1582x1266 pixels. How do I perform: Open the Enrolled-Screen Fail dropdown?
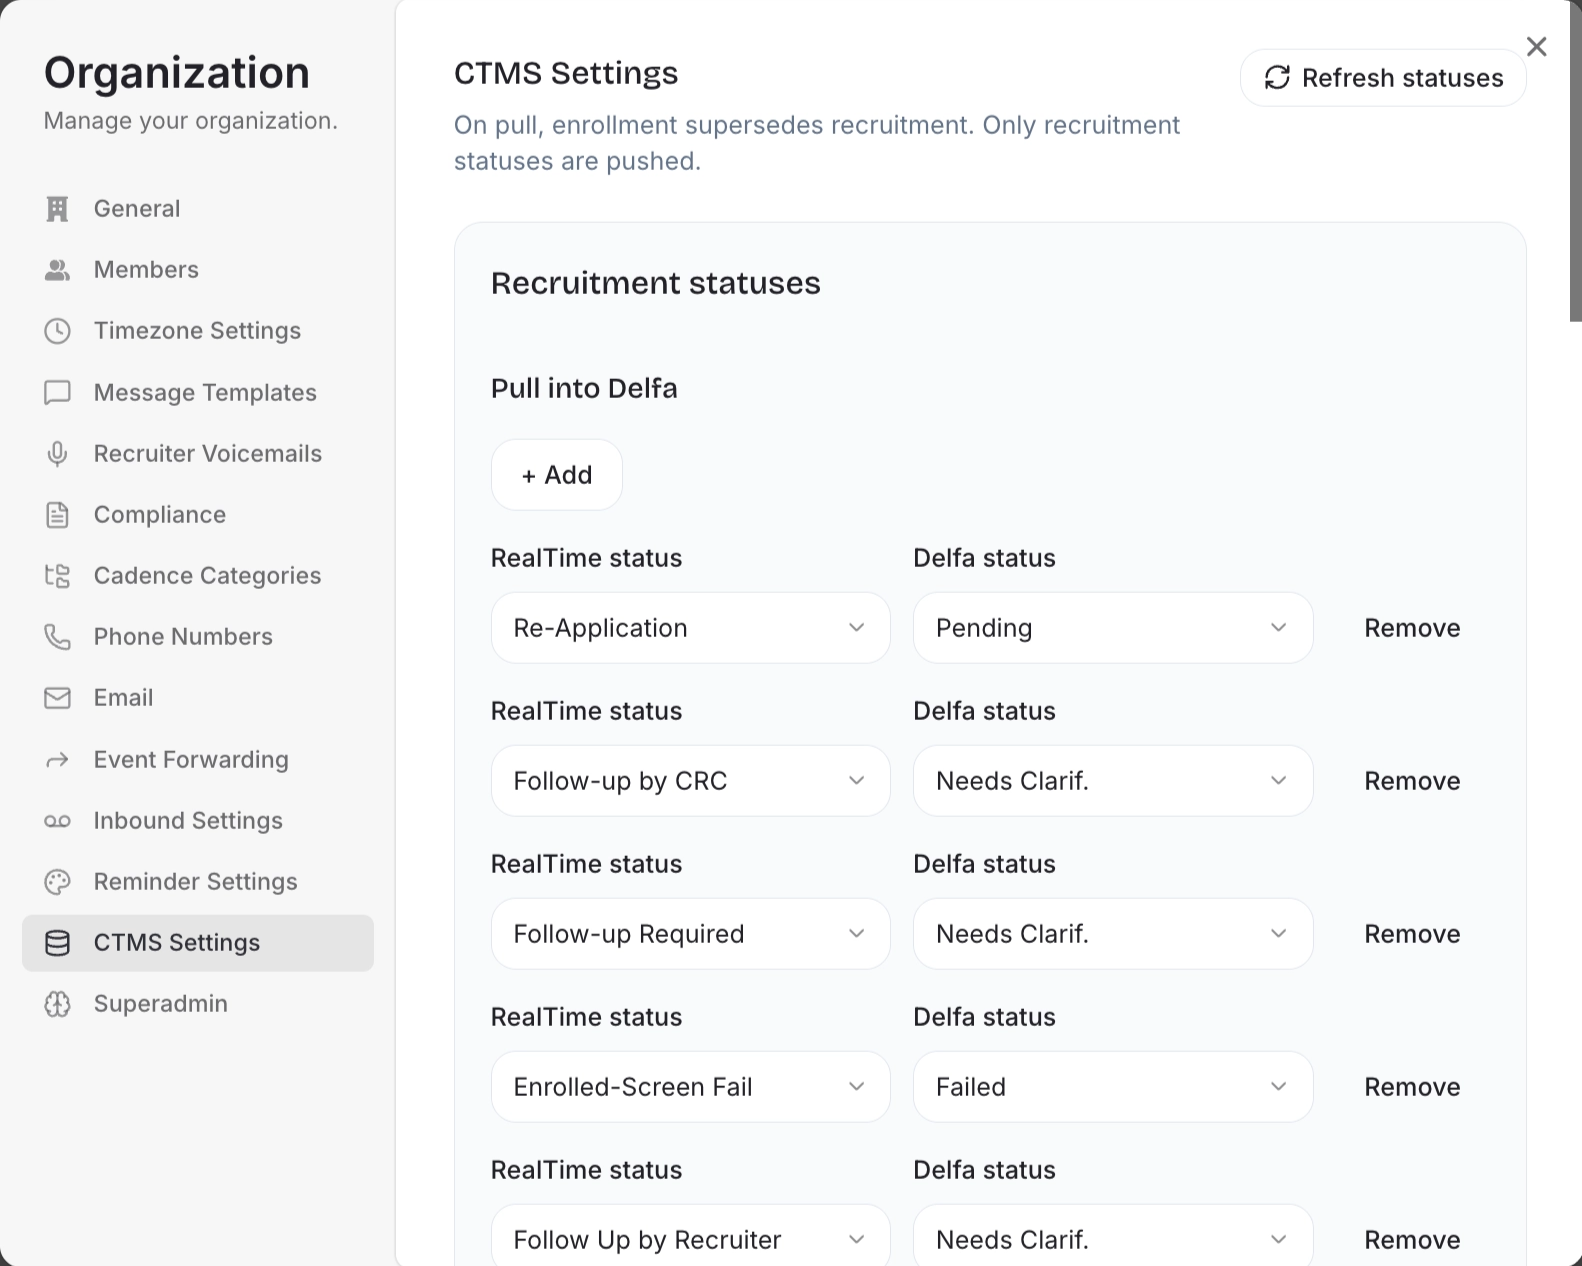[x=690, y=1087]
